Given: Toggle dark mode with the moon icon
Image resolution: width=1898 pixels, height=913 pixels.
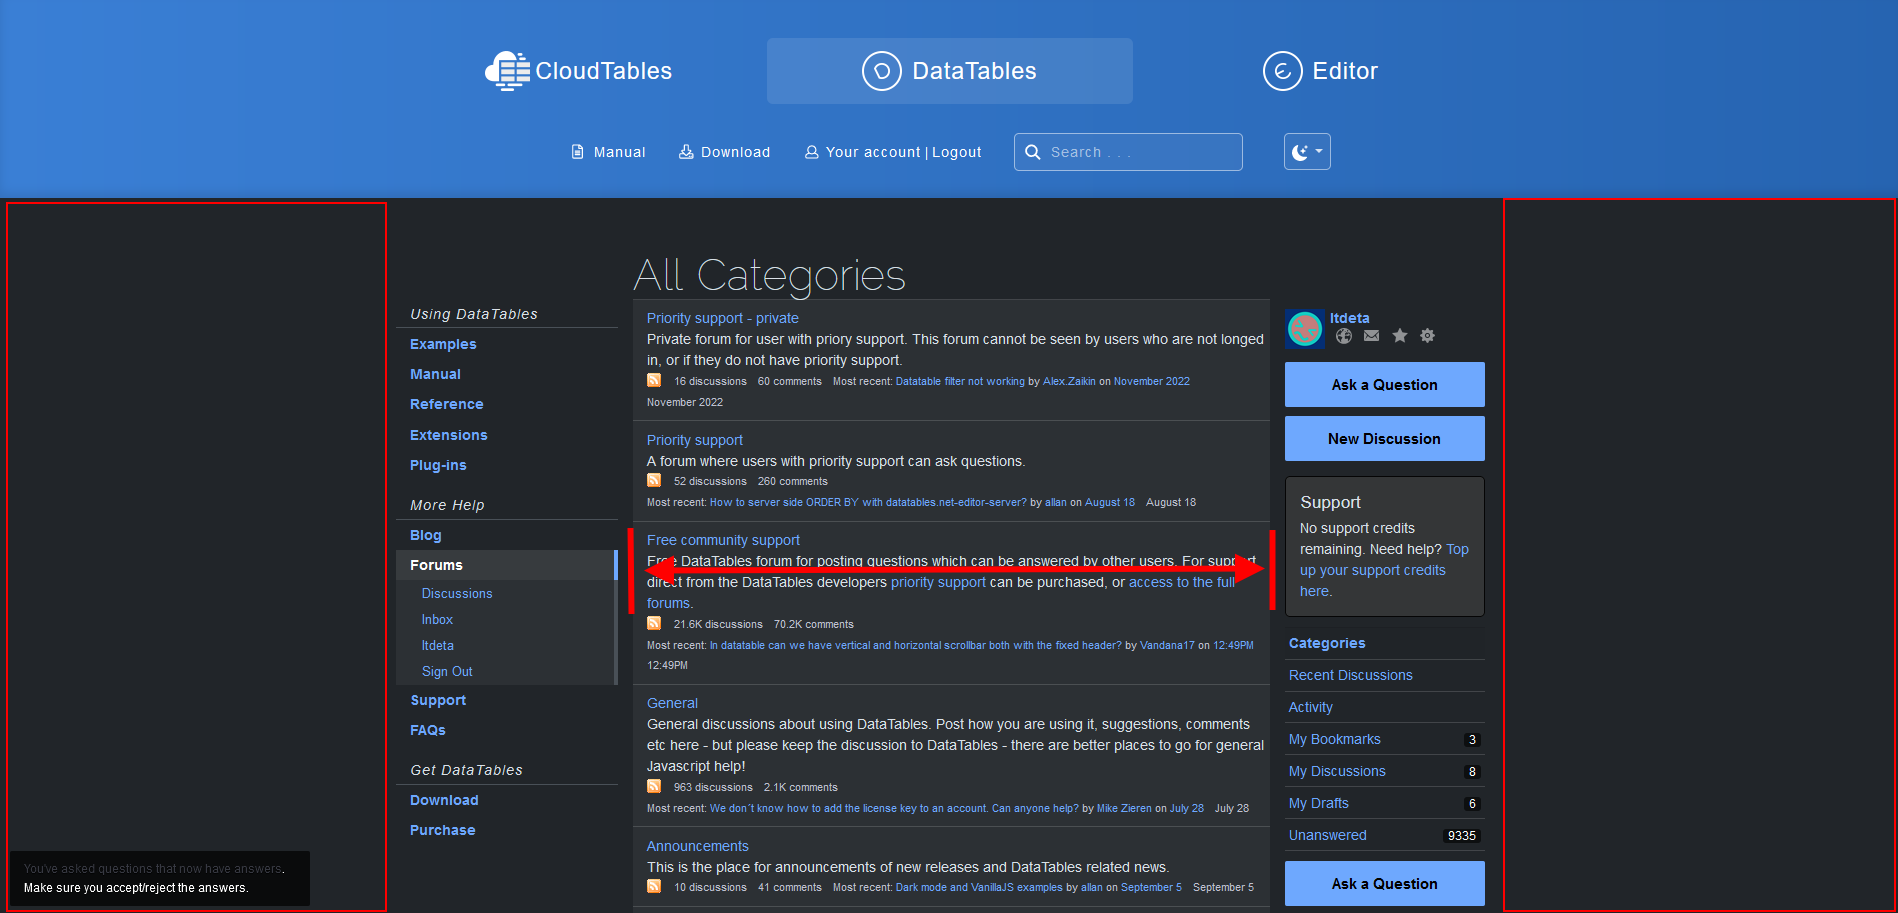Looking at the screenshot, I should 1300,150.
